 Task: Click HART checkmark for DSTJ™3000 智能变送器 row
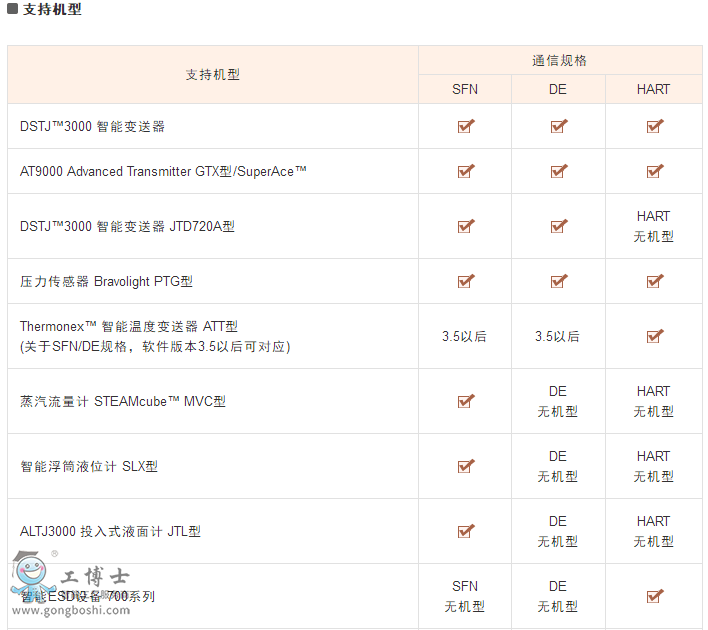pos(655,126)
